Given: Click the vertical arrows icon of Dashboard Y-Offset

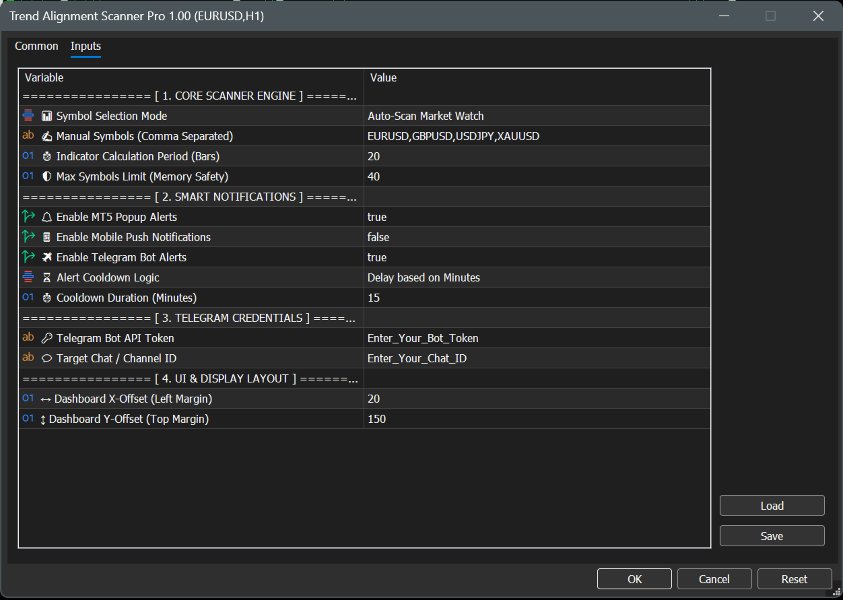Looking at the screenshot, I should coord(43,419).
